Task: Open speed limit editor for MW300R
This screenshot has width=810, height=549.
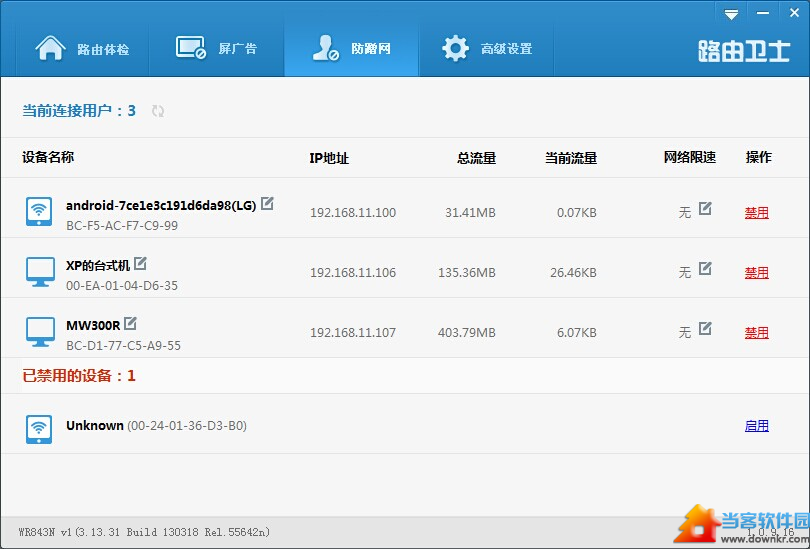Action: coord(705,329)
